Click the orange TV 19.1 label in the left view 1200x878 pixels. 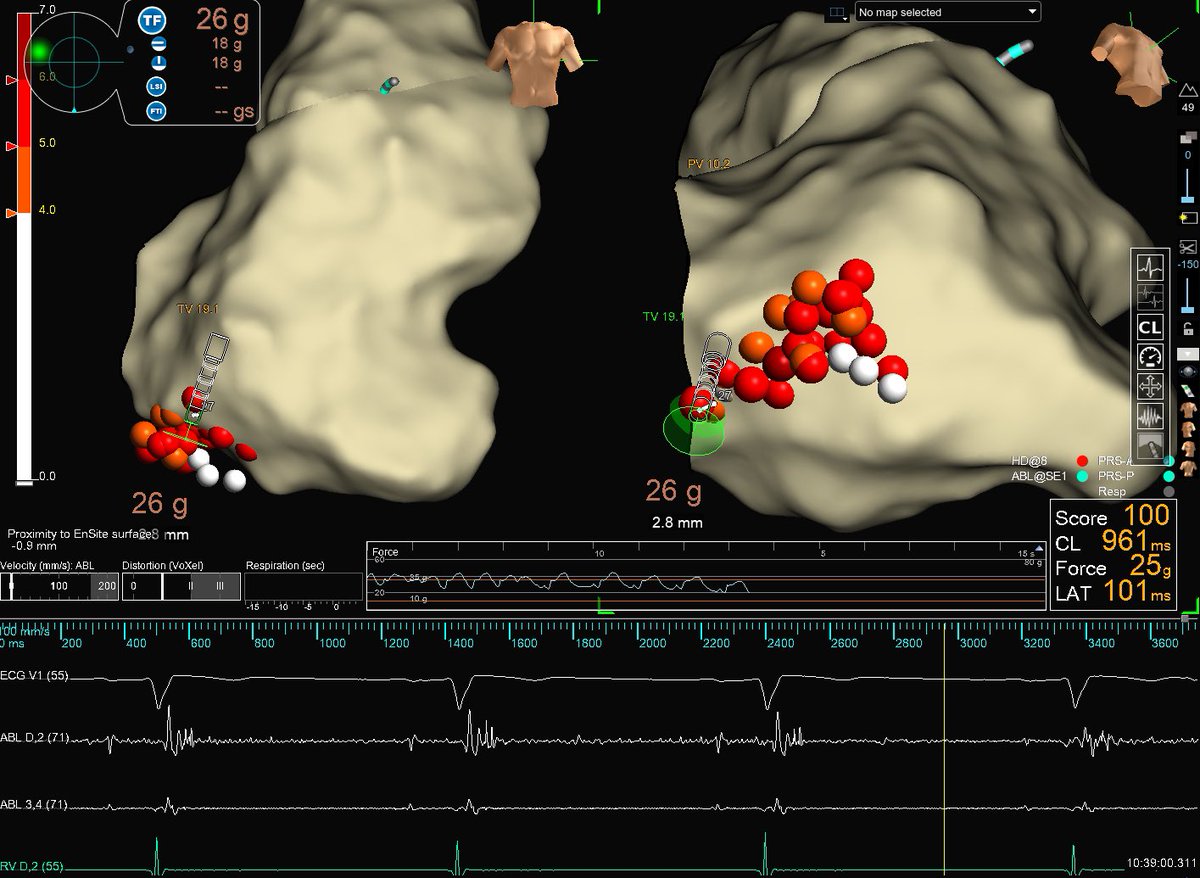[x=197, y=310]
